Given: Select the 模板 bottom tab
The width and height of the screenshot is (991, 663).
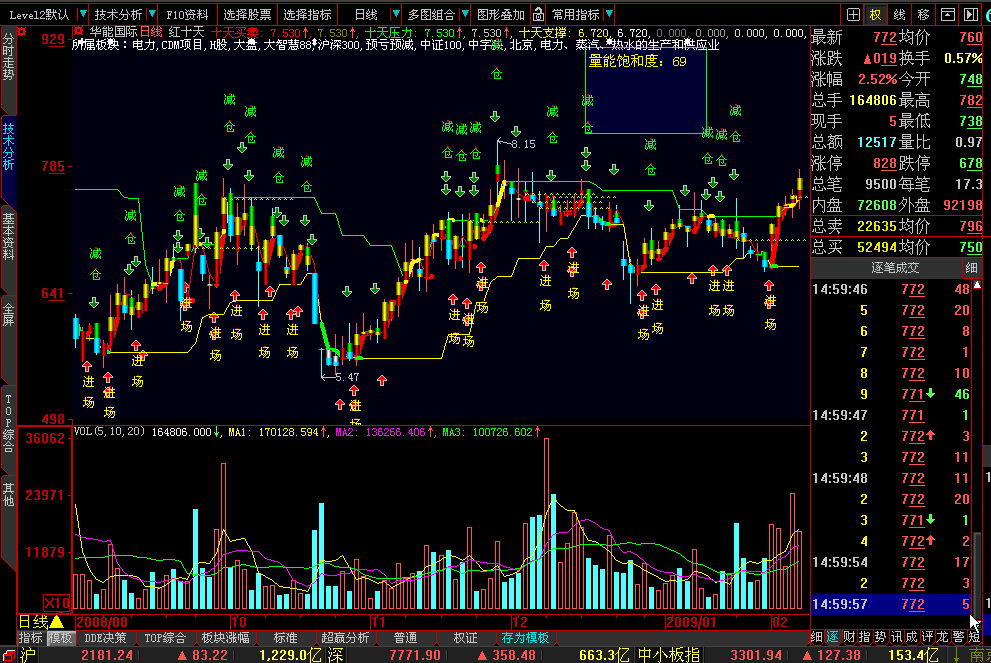Looking at the screenshot, I should click(61, 638).
